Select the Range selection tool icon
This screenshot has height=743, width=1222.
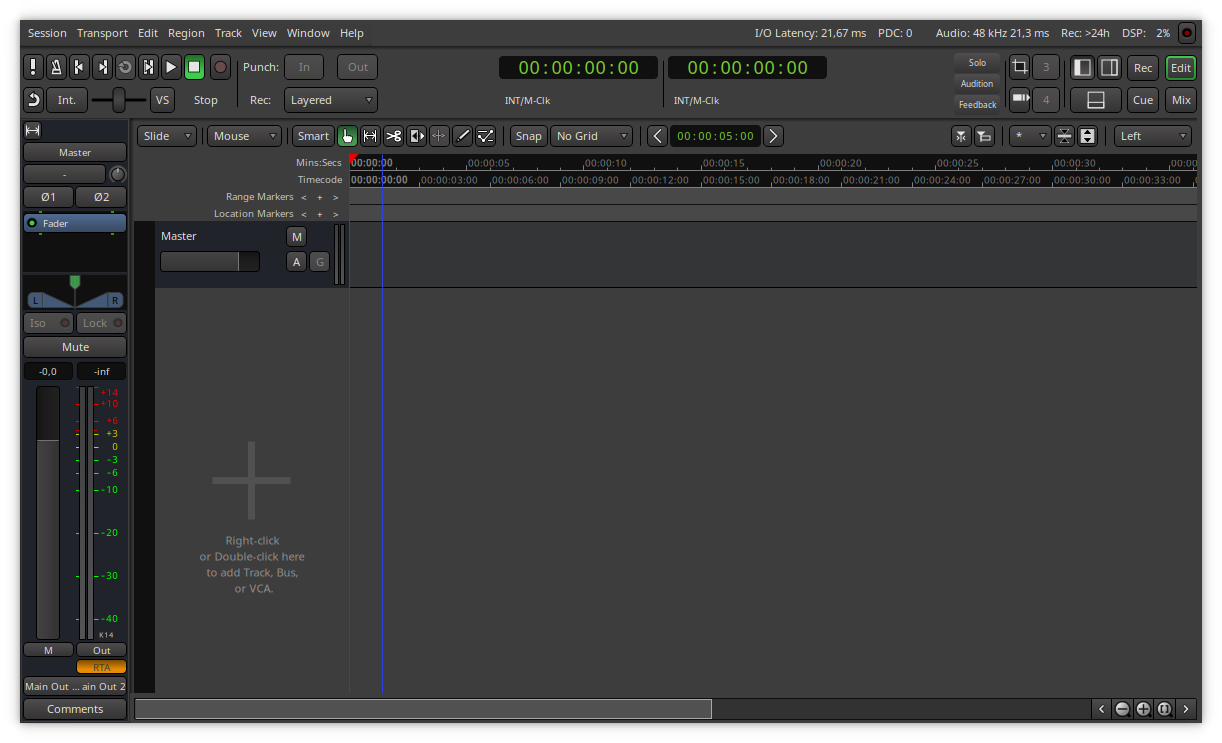(x=370, y=136)
